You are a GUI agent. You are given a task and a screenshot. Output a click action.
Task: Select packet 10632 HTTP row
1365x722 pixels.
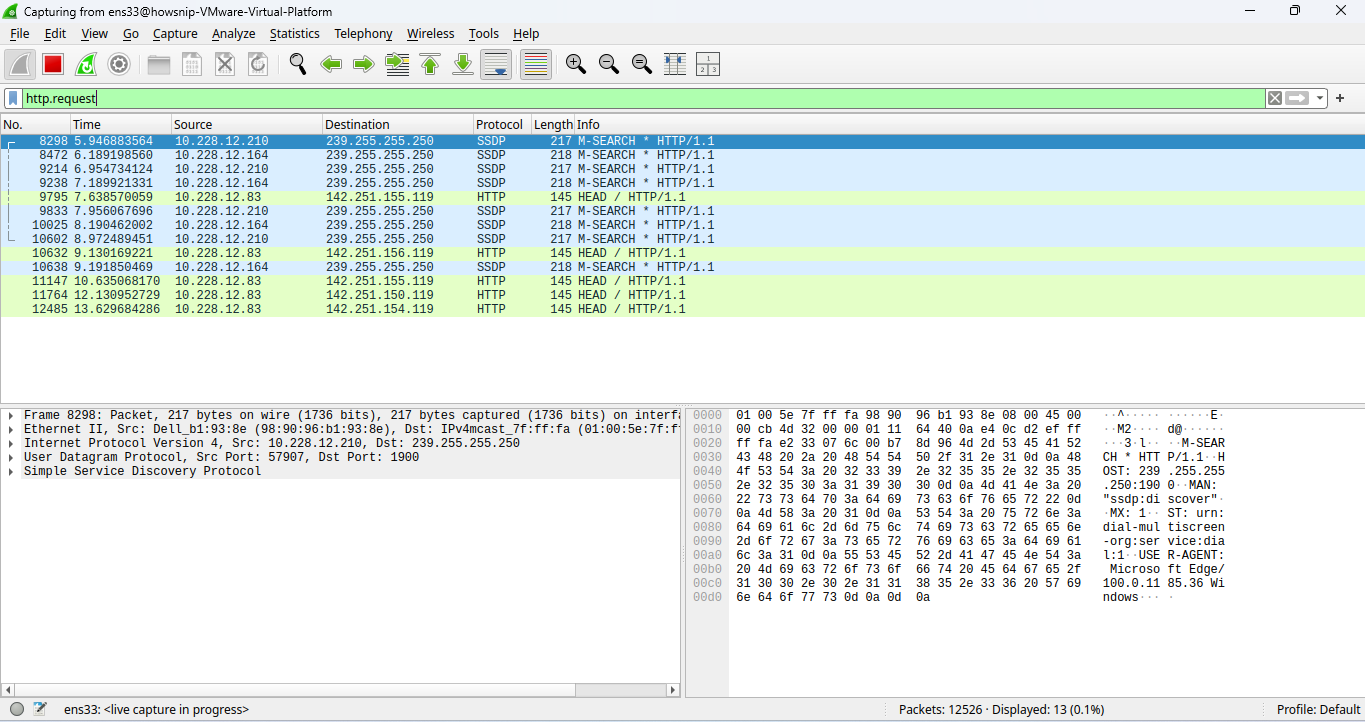[x=682, y=253]
